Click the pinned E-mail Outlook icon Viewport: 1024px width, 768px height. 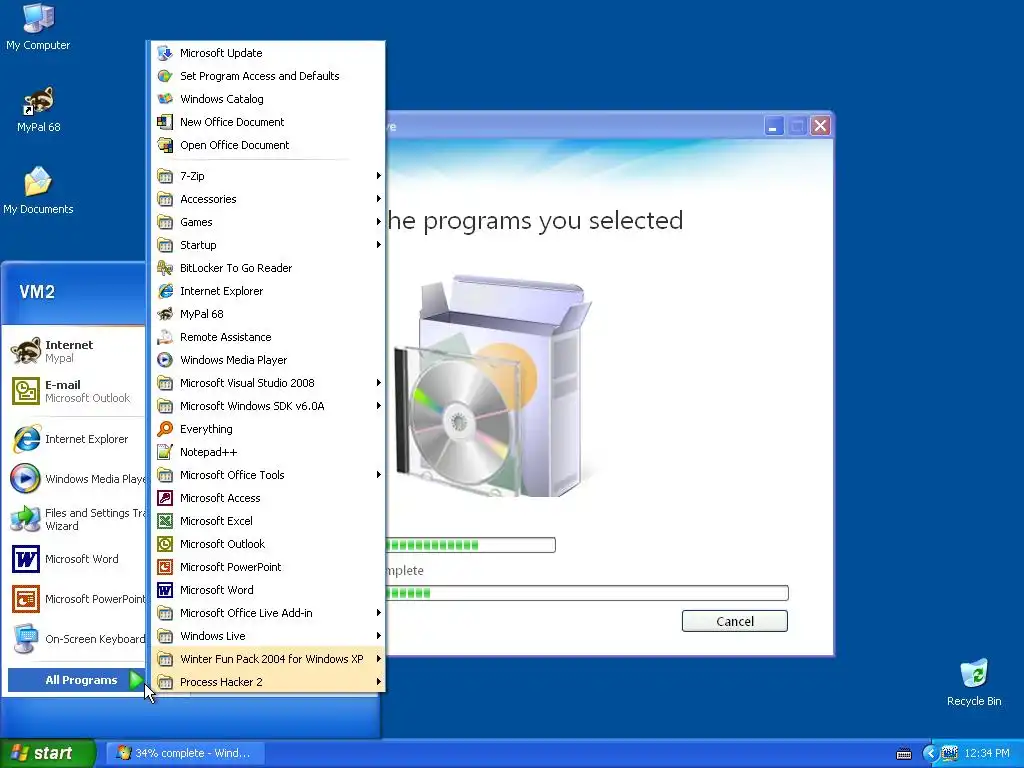point(26,391)
